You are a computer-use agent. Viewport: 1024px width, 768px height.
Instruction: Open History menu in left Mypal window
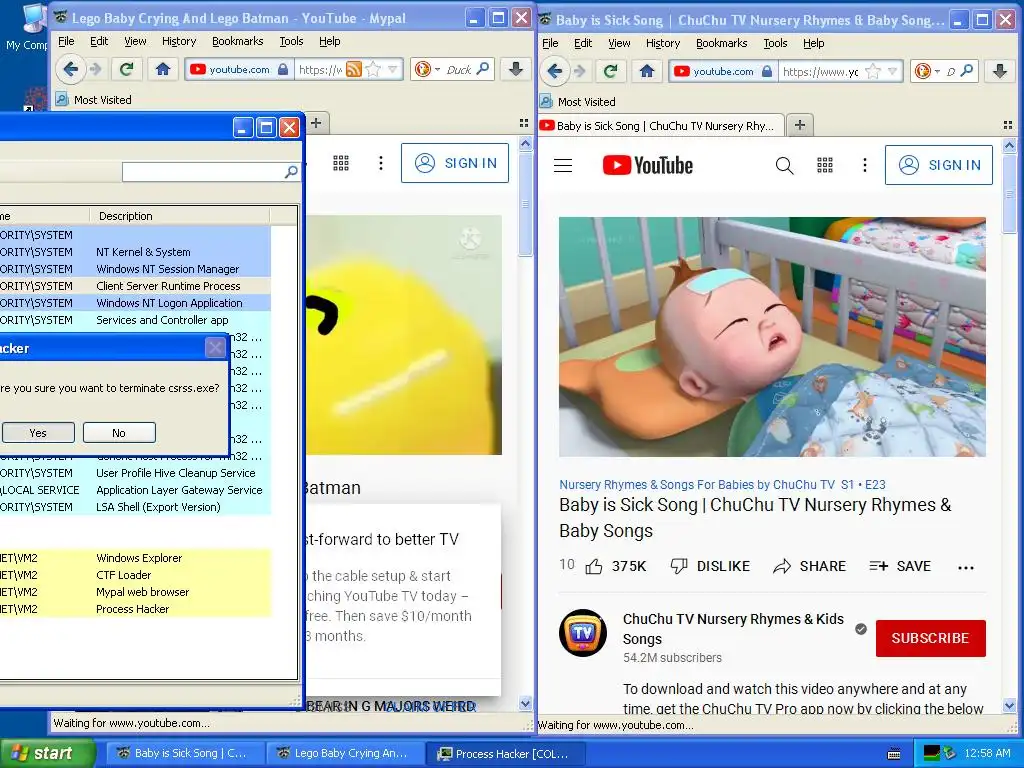pyautogui.click(x=178, y=41)
